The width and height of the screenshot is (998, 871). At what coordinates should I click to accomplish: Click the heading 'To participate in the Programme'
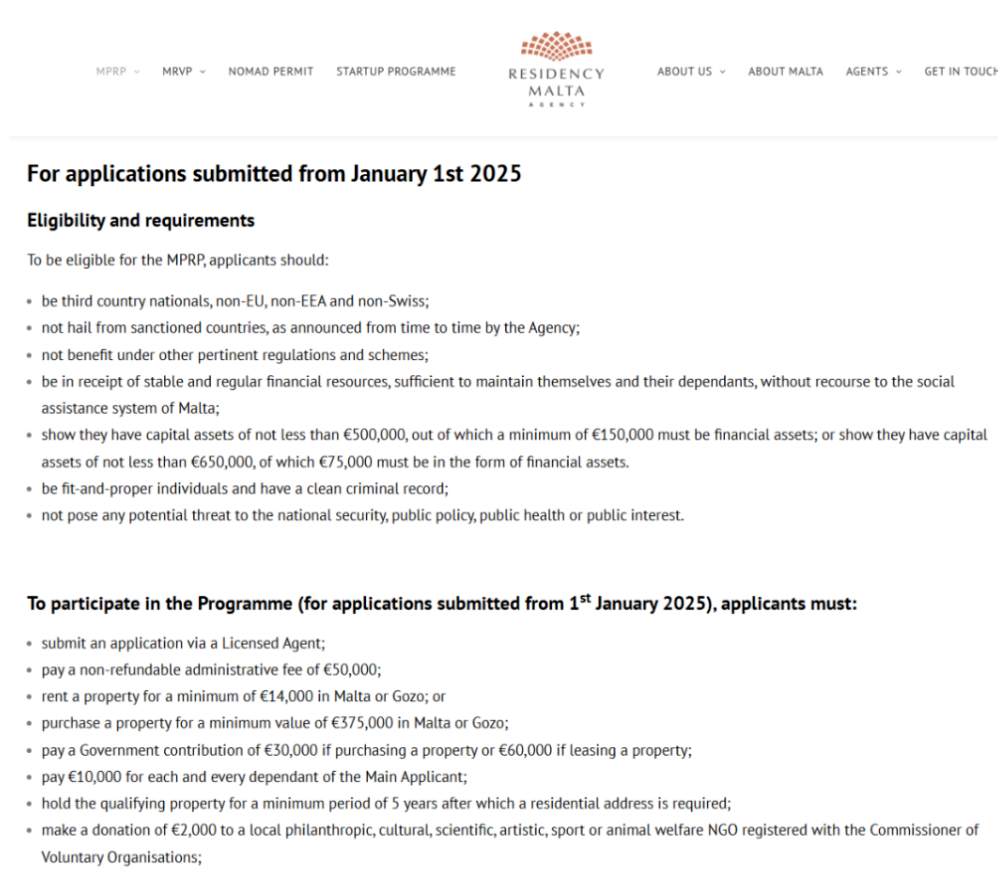click(442, 603)
